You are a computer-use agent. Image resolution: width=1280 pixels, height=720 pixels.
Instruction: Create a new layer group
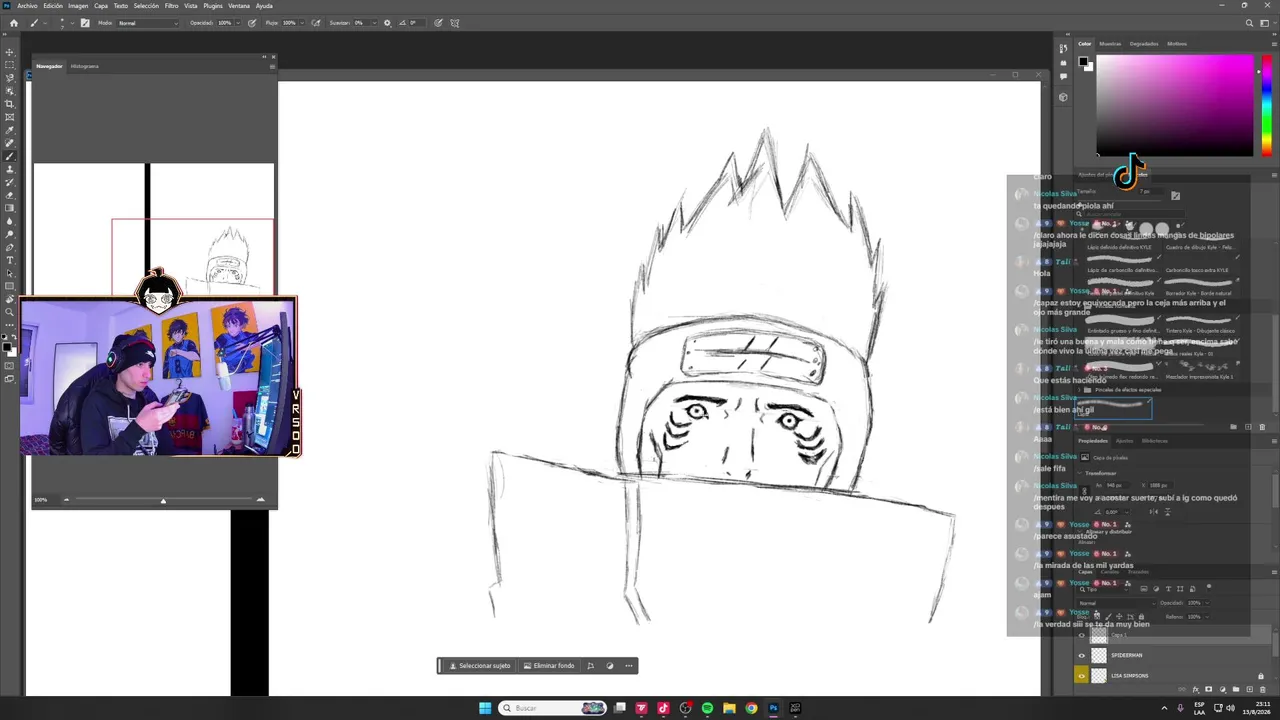(1235, 689)
